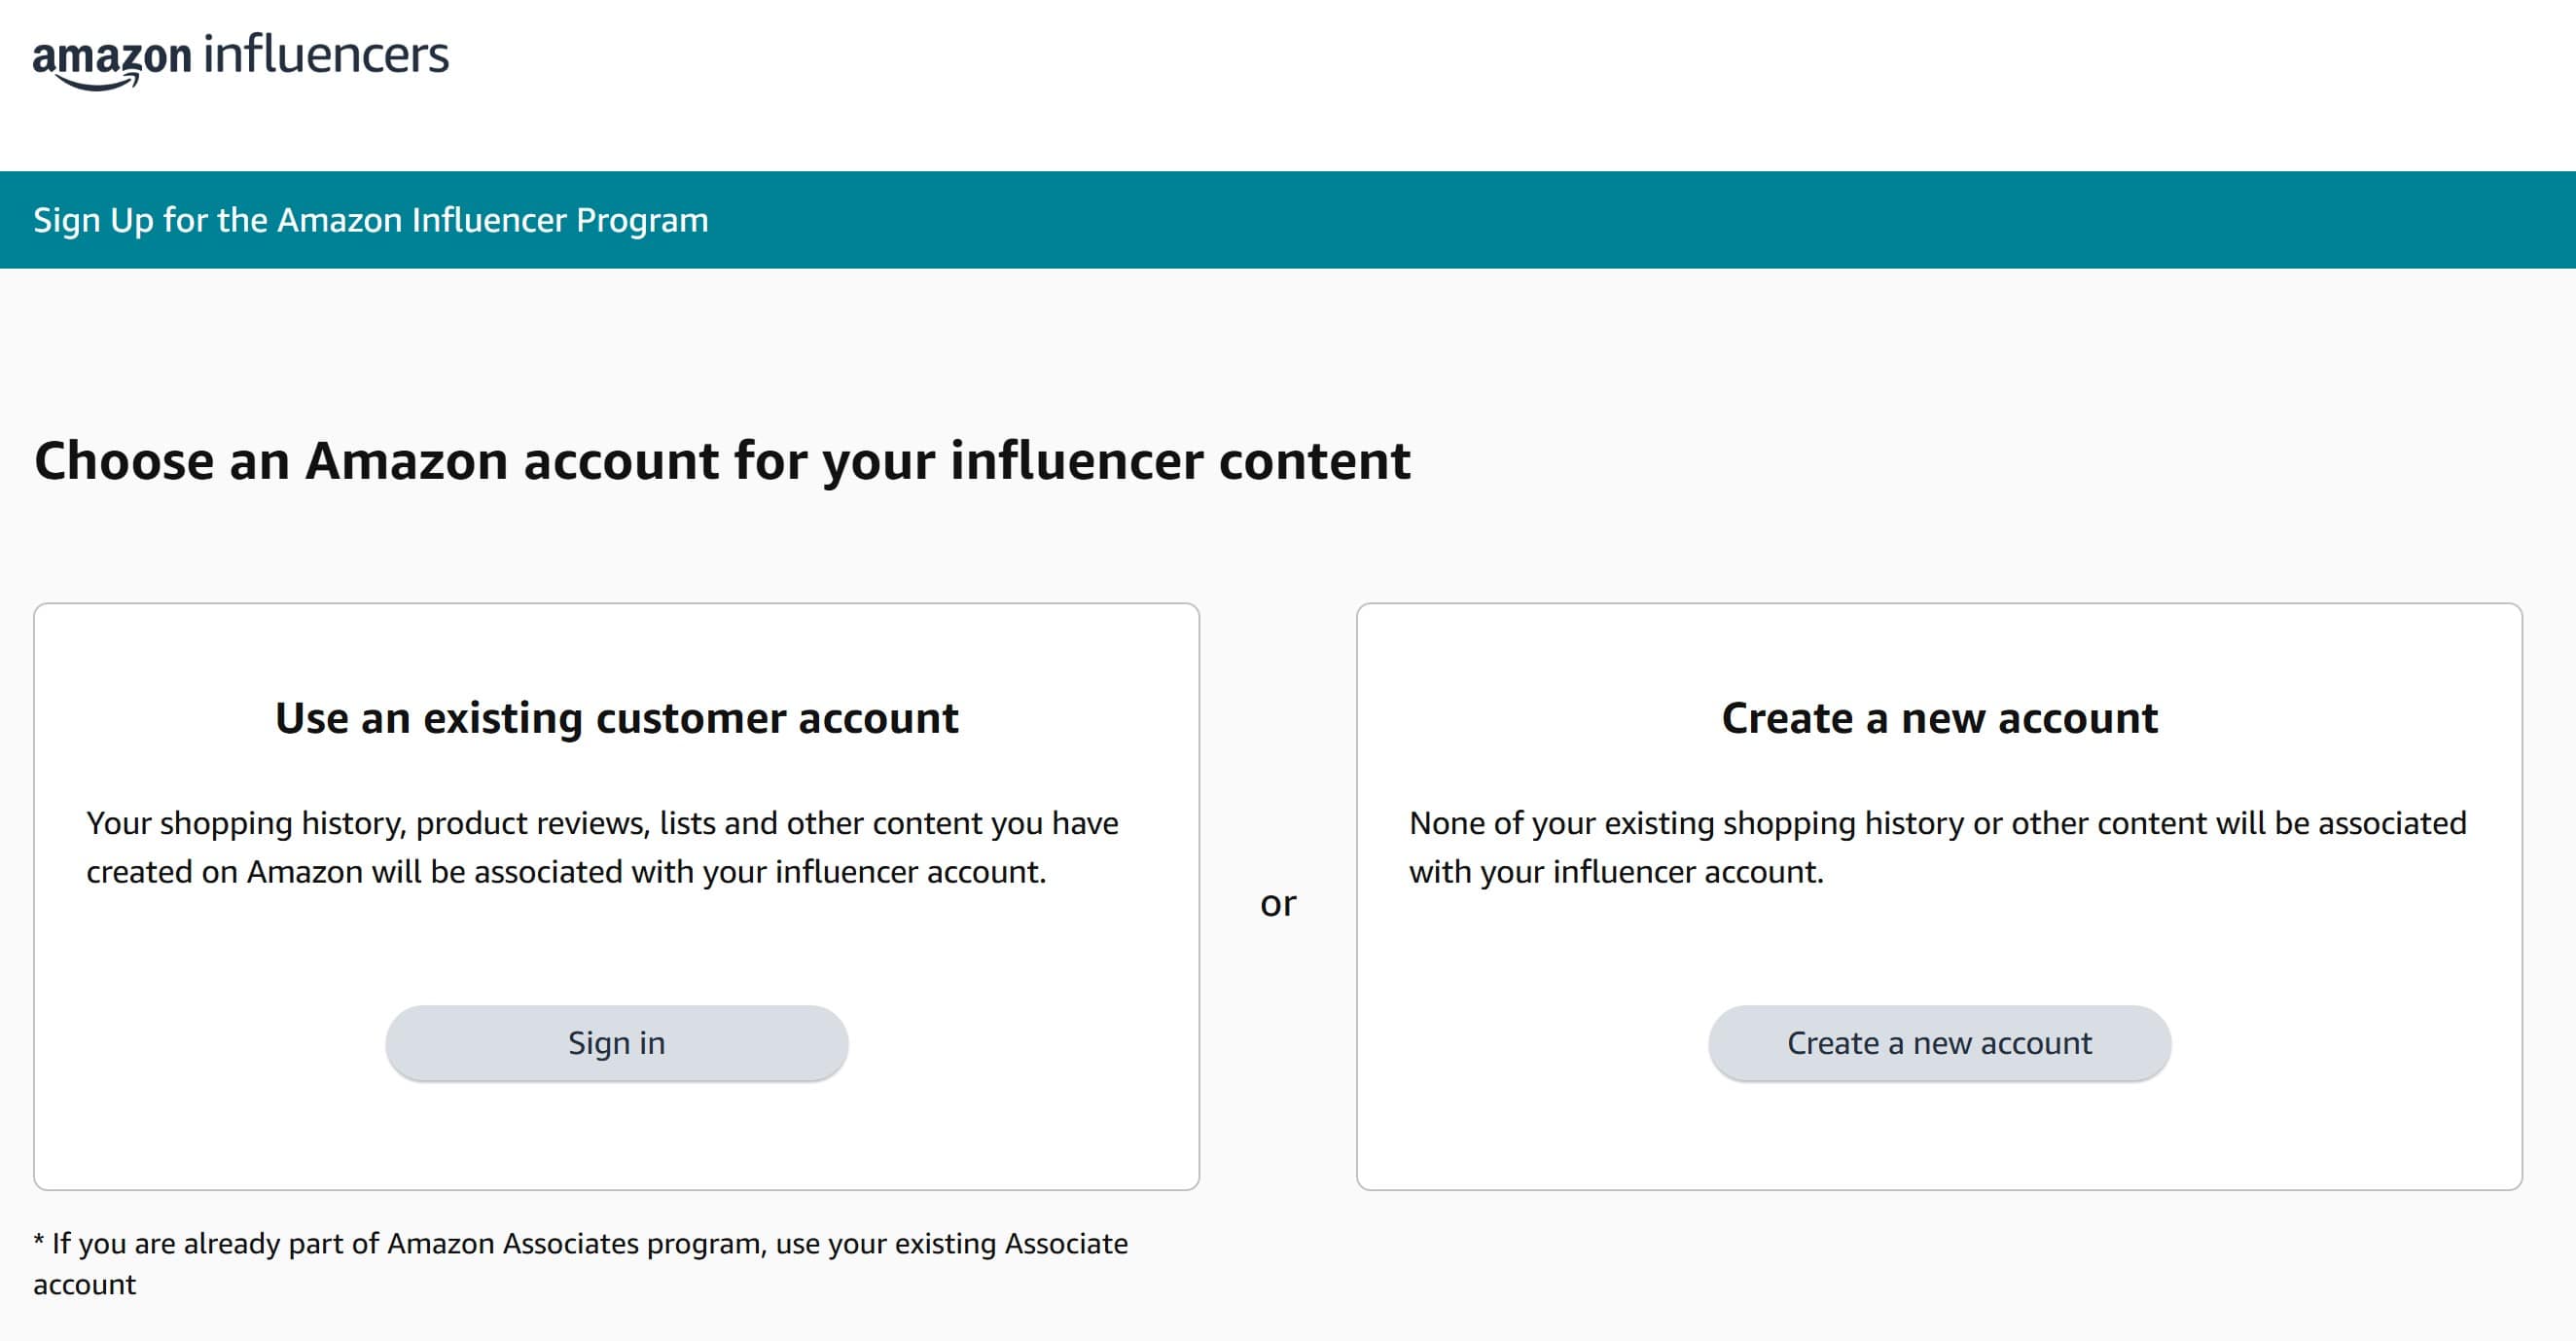Click the Amazon Influencers logo
This screenshot has height=1341, width=2576.
point(241,61)
